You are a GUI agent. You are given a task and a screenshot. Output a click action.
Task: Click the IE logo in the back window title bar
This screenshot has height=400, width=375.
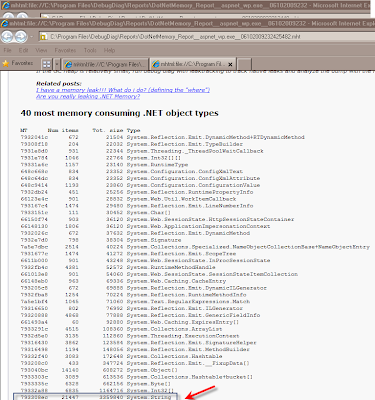[5, 5]
